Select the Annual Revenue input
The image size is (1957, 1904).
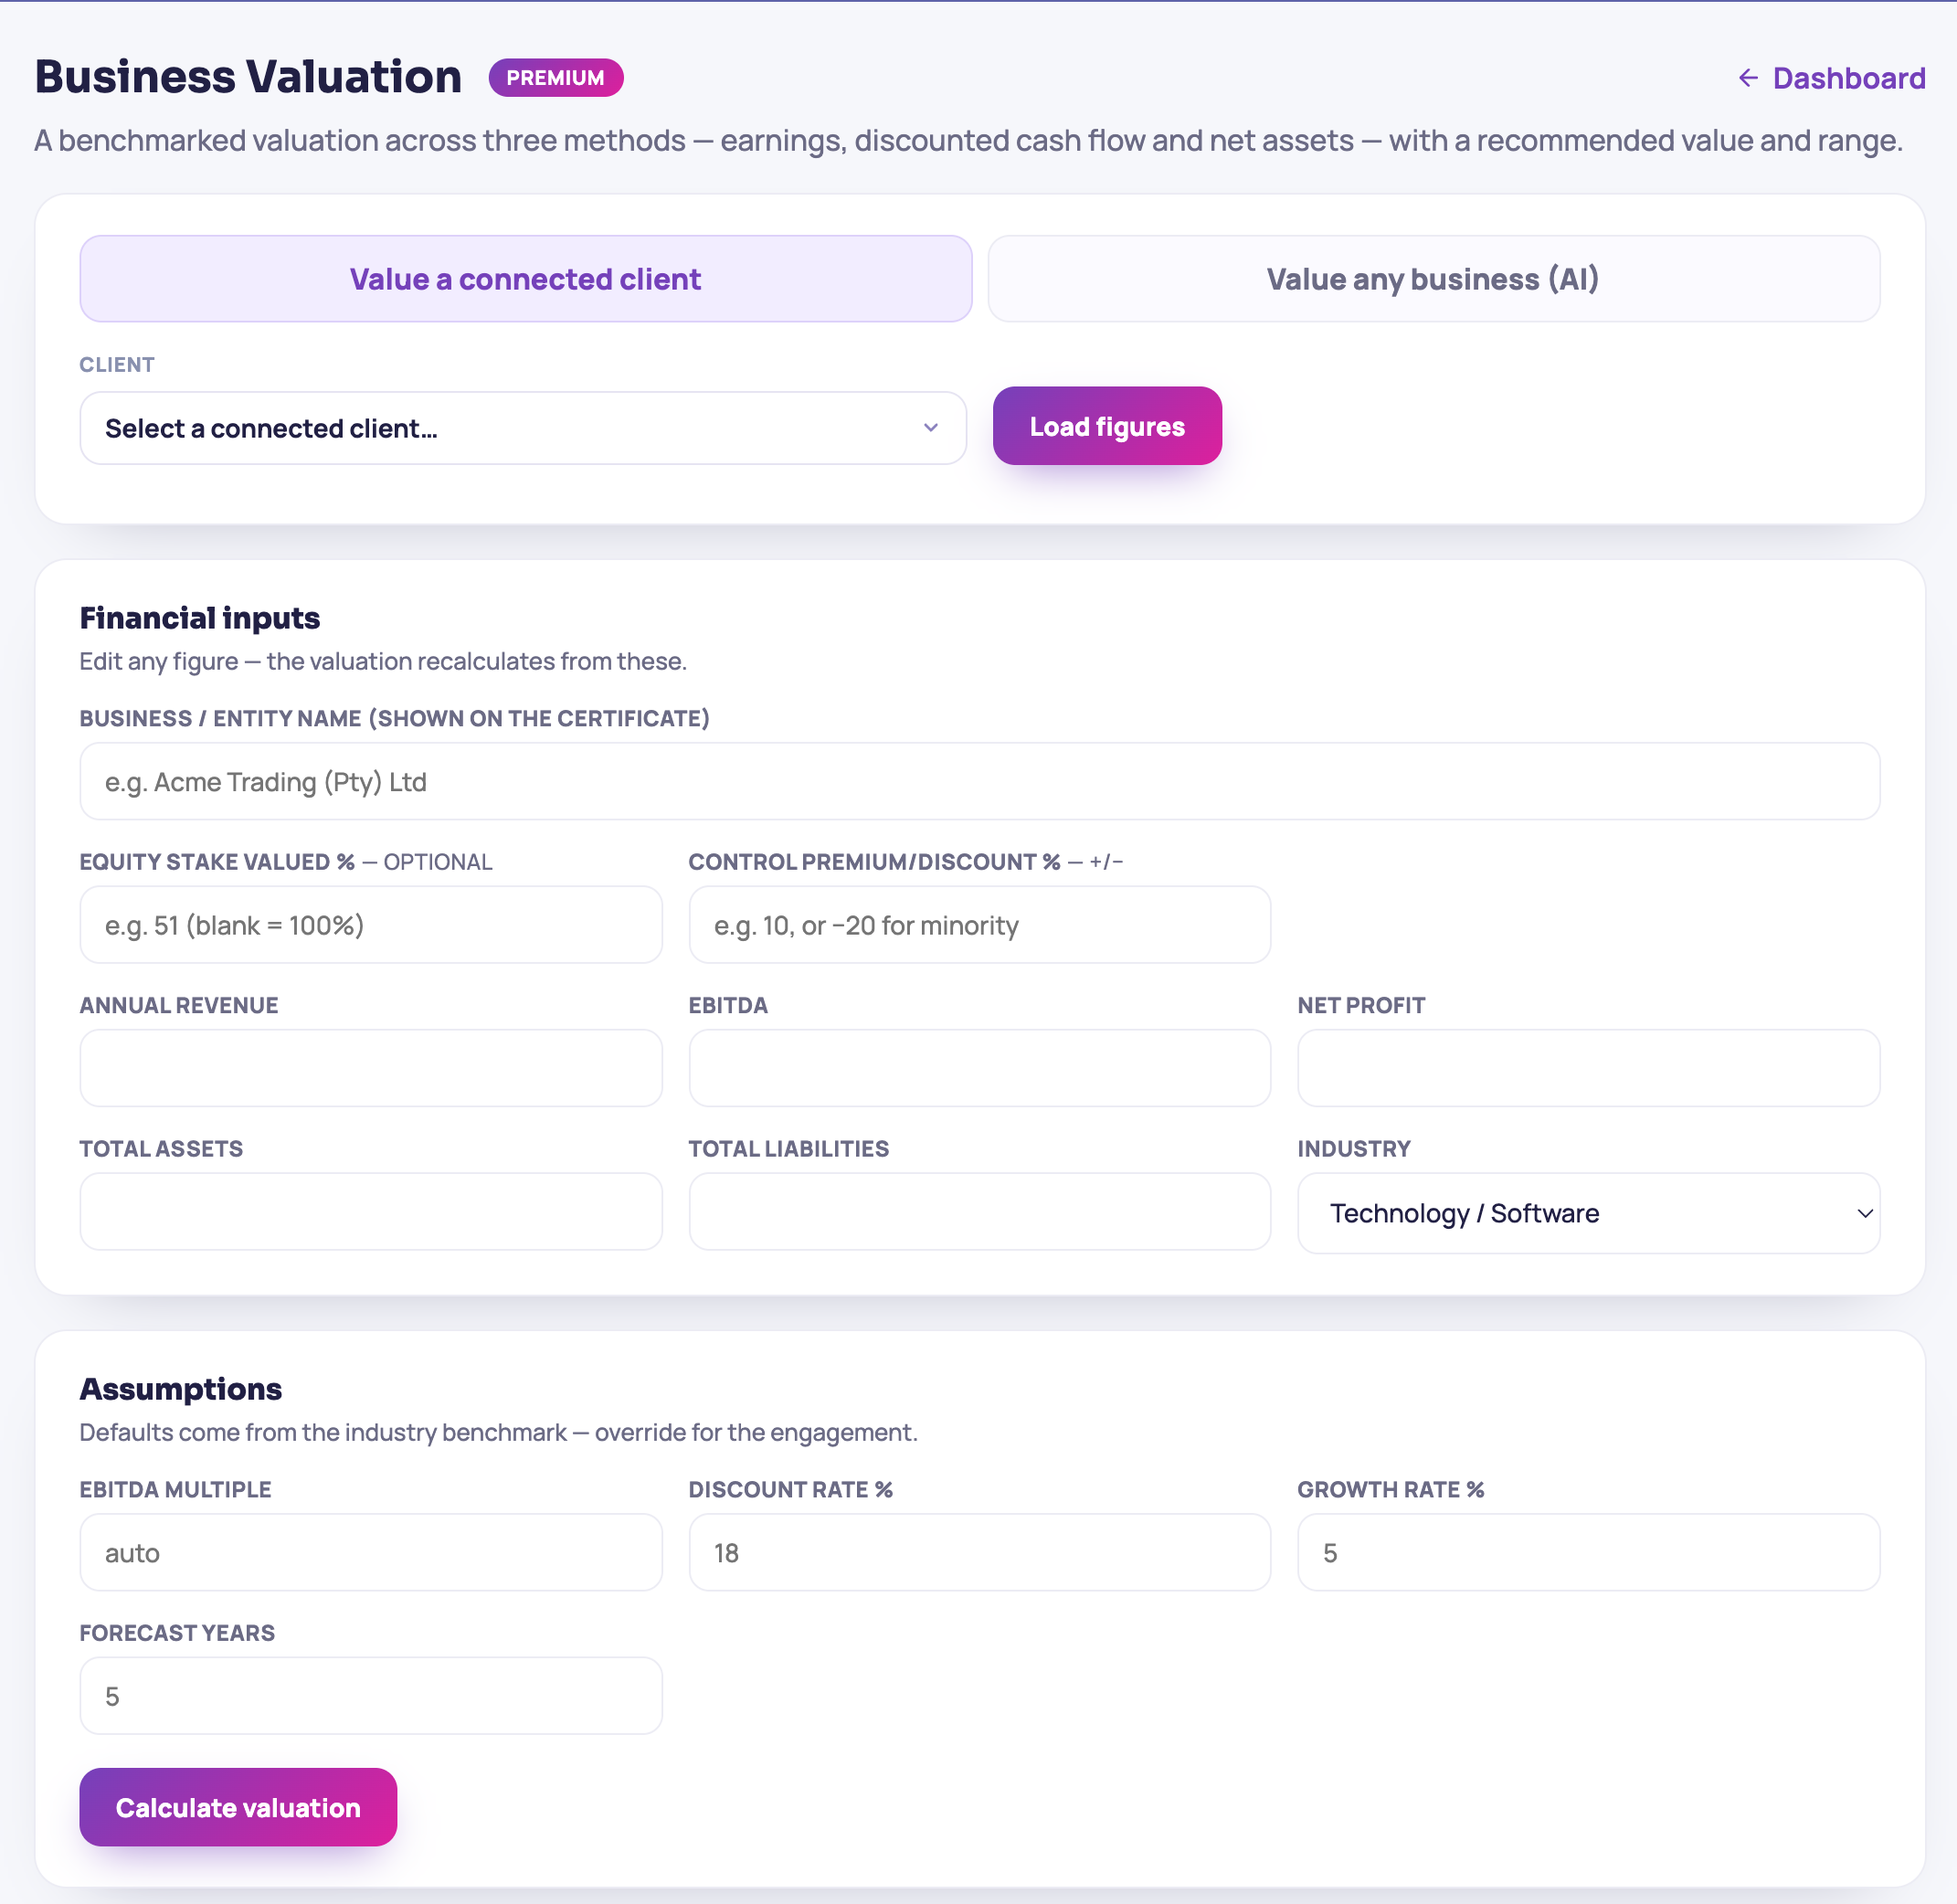tap(371, 1068)
